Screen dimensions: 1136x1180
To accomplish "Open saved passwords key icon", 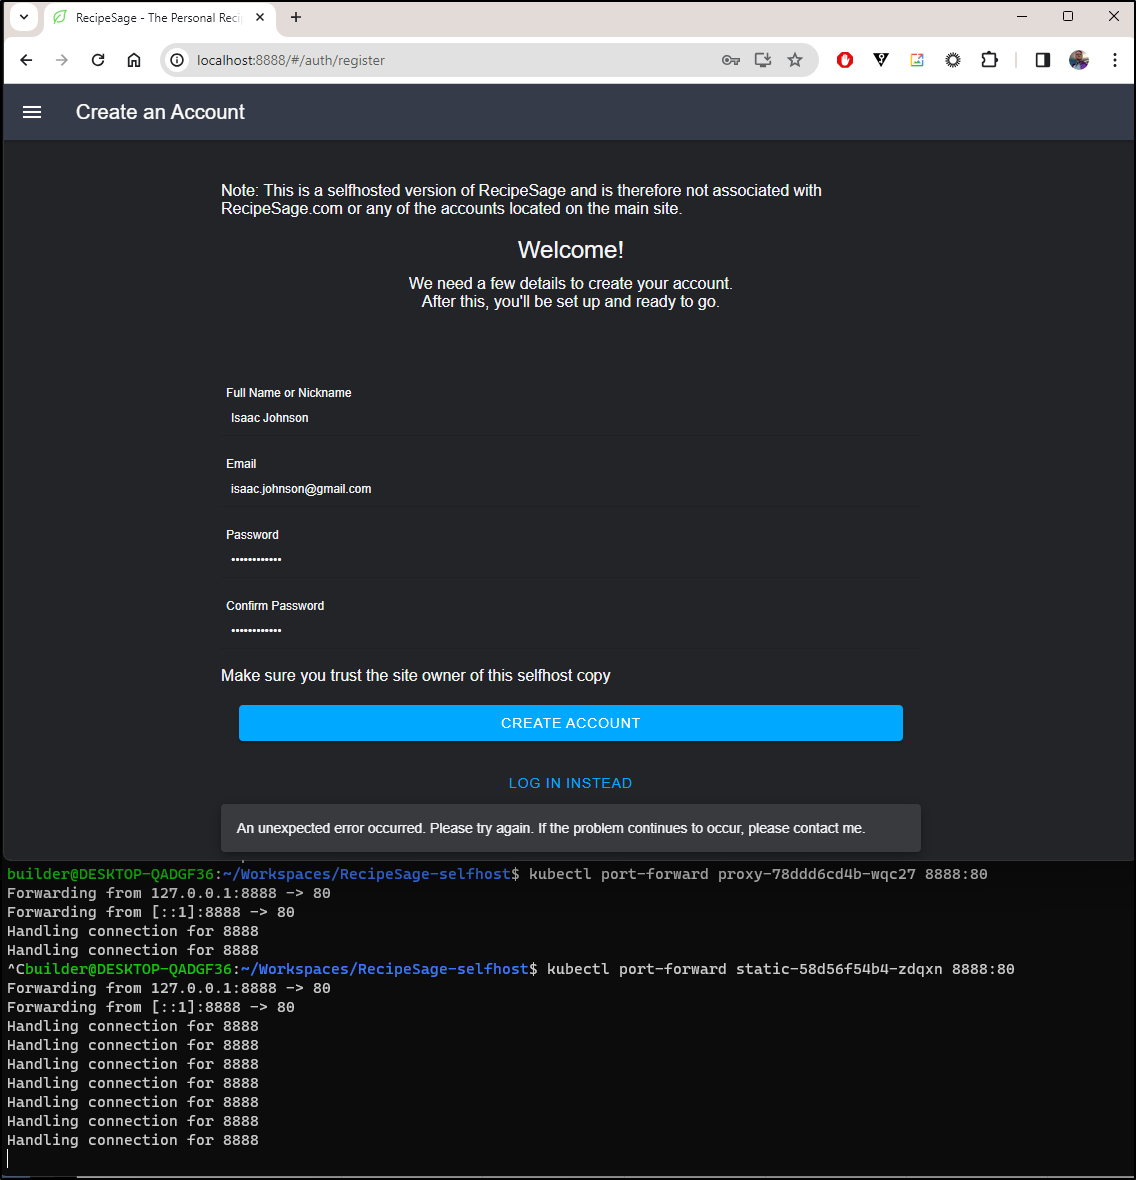I will click(731, 60).
